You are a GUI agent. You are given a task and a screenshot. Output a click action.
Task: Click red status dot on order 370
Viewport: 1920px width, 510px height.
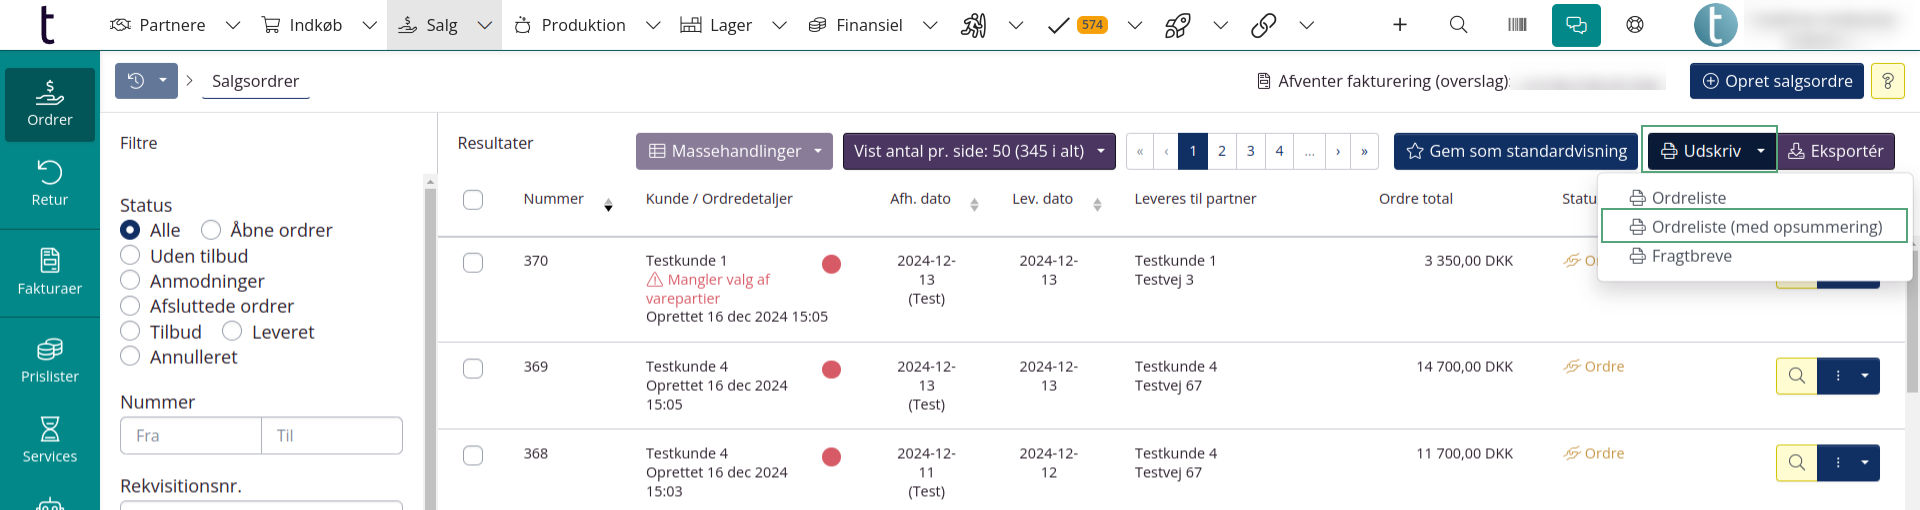click(x=831, y=264)
